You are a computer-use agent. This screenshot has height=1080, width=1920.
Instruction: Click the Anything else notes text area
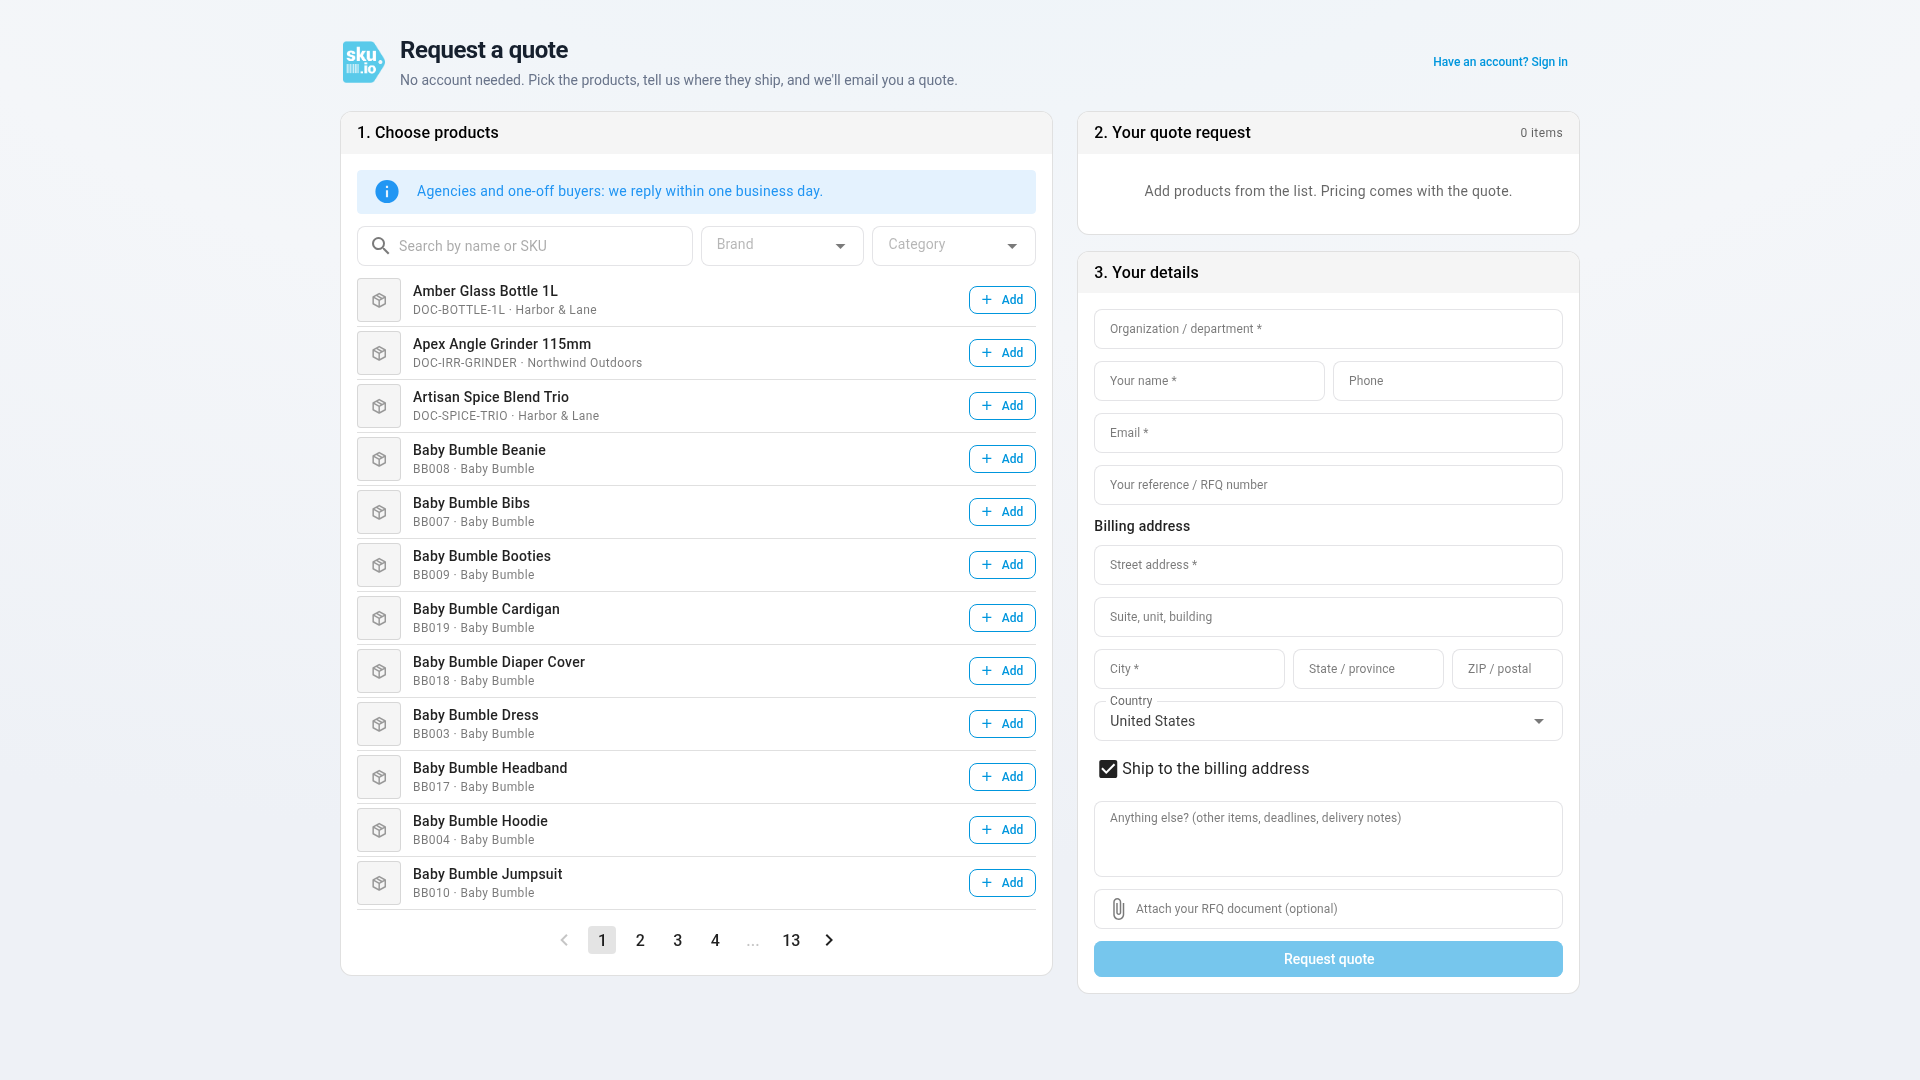(x=1328, y=839)
